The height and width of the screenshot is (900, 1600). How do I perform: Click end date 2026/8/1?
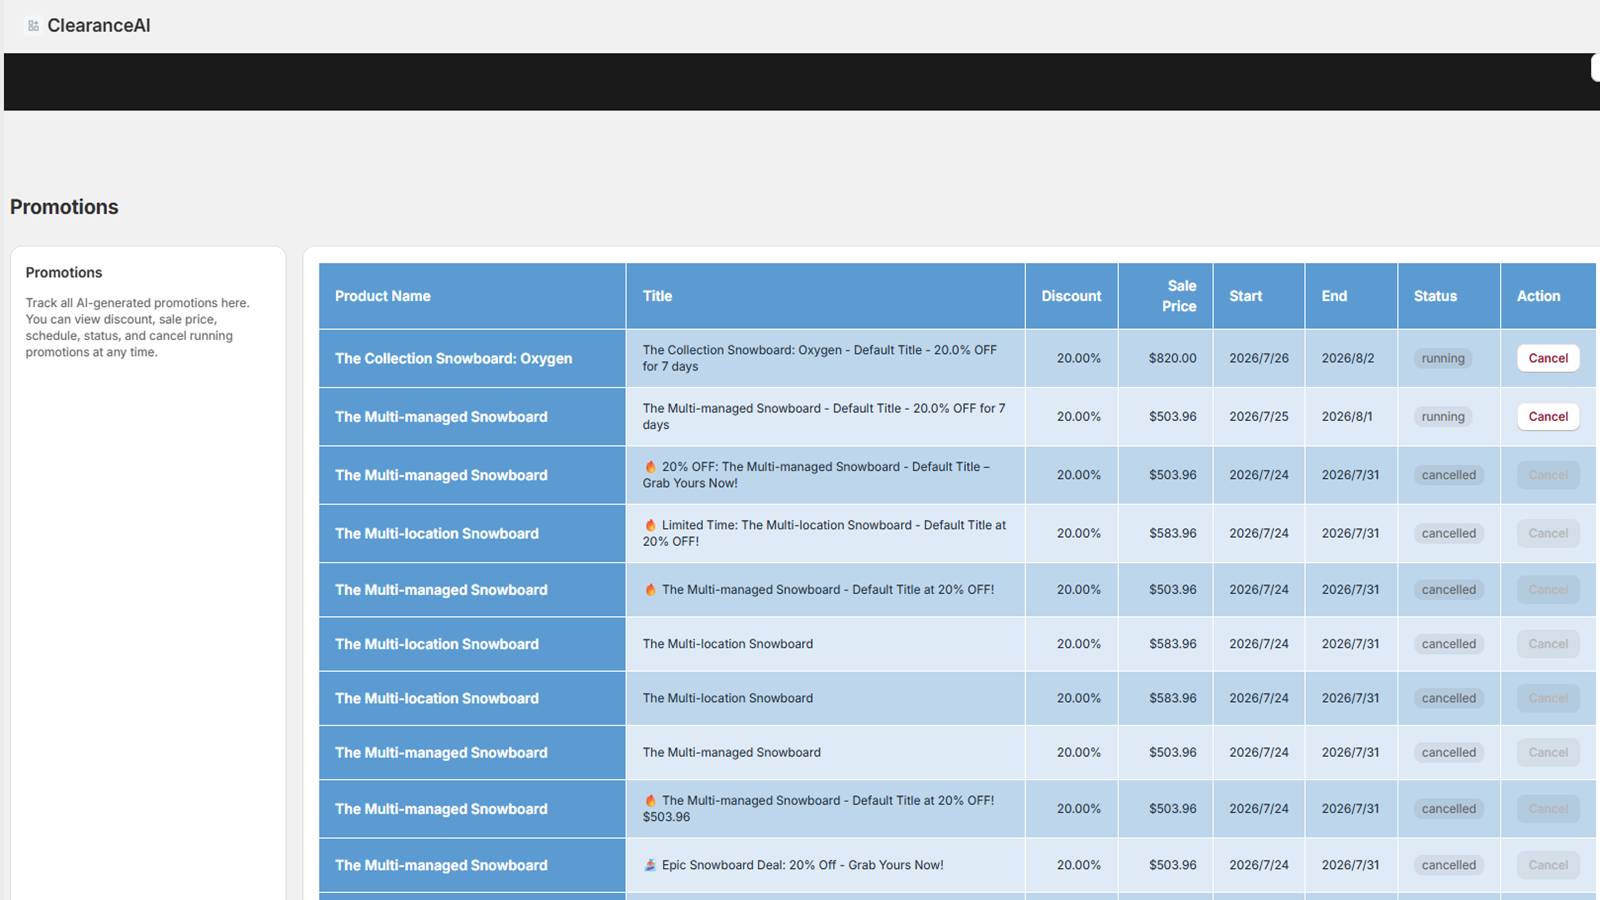pyautogui.click(x=1347, y=417)
